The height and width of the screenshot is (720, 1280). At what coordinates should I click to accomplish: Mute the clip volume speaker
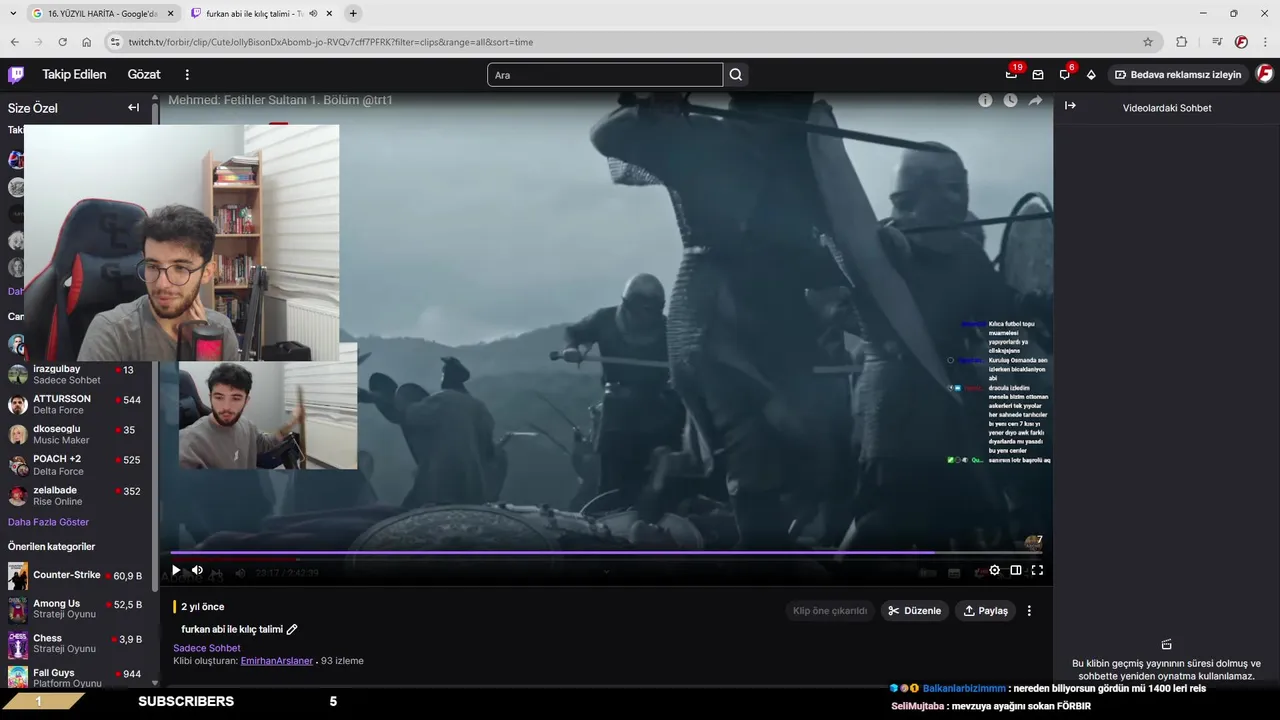coord(198,570)
